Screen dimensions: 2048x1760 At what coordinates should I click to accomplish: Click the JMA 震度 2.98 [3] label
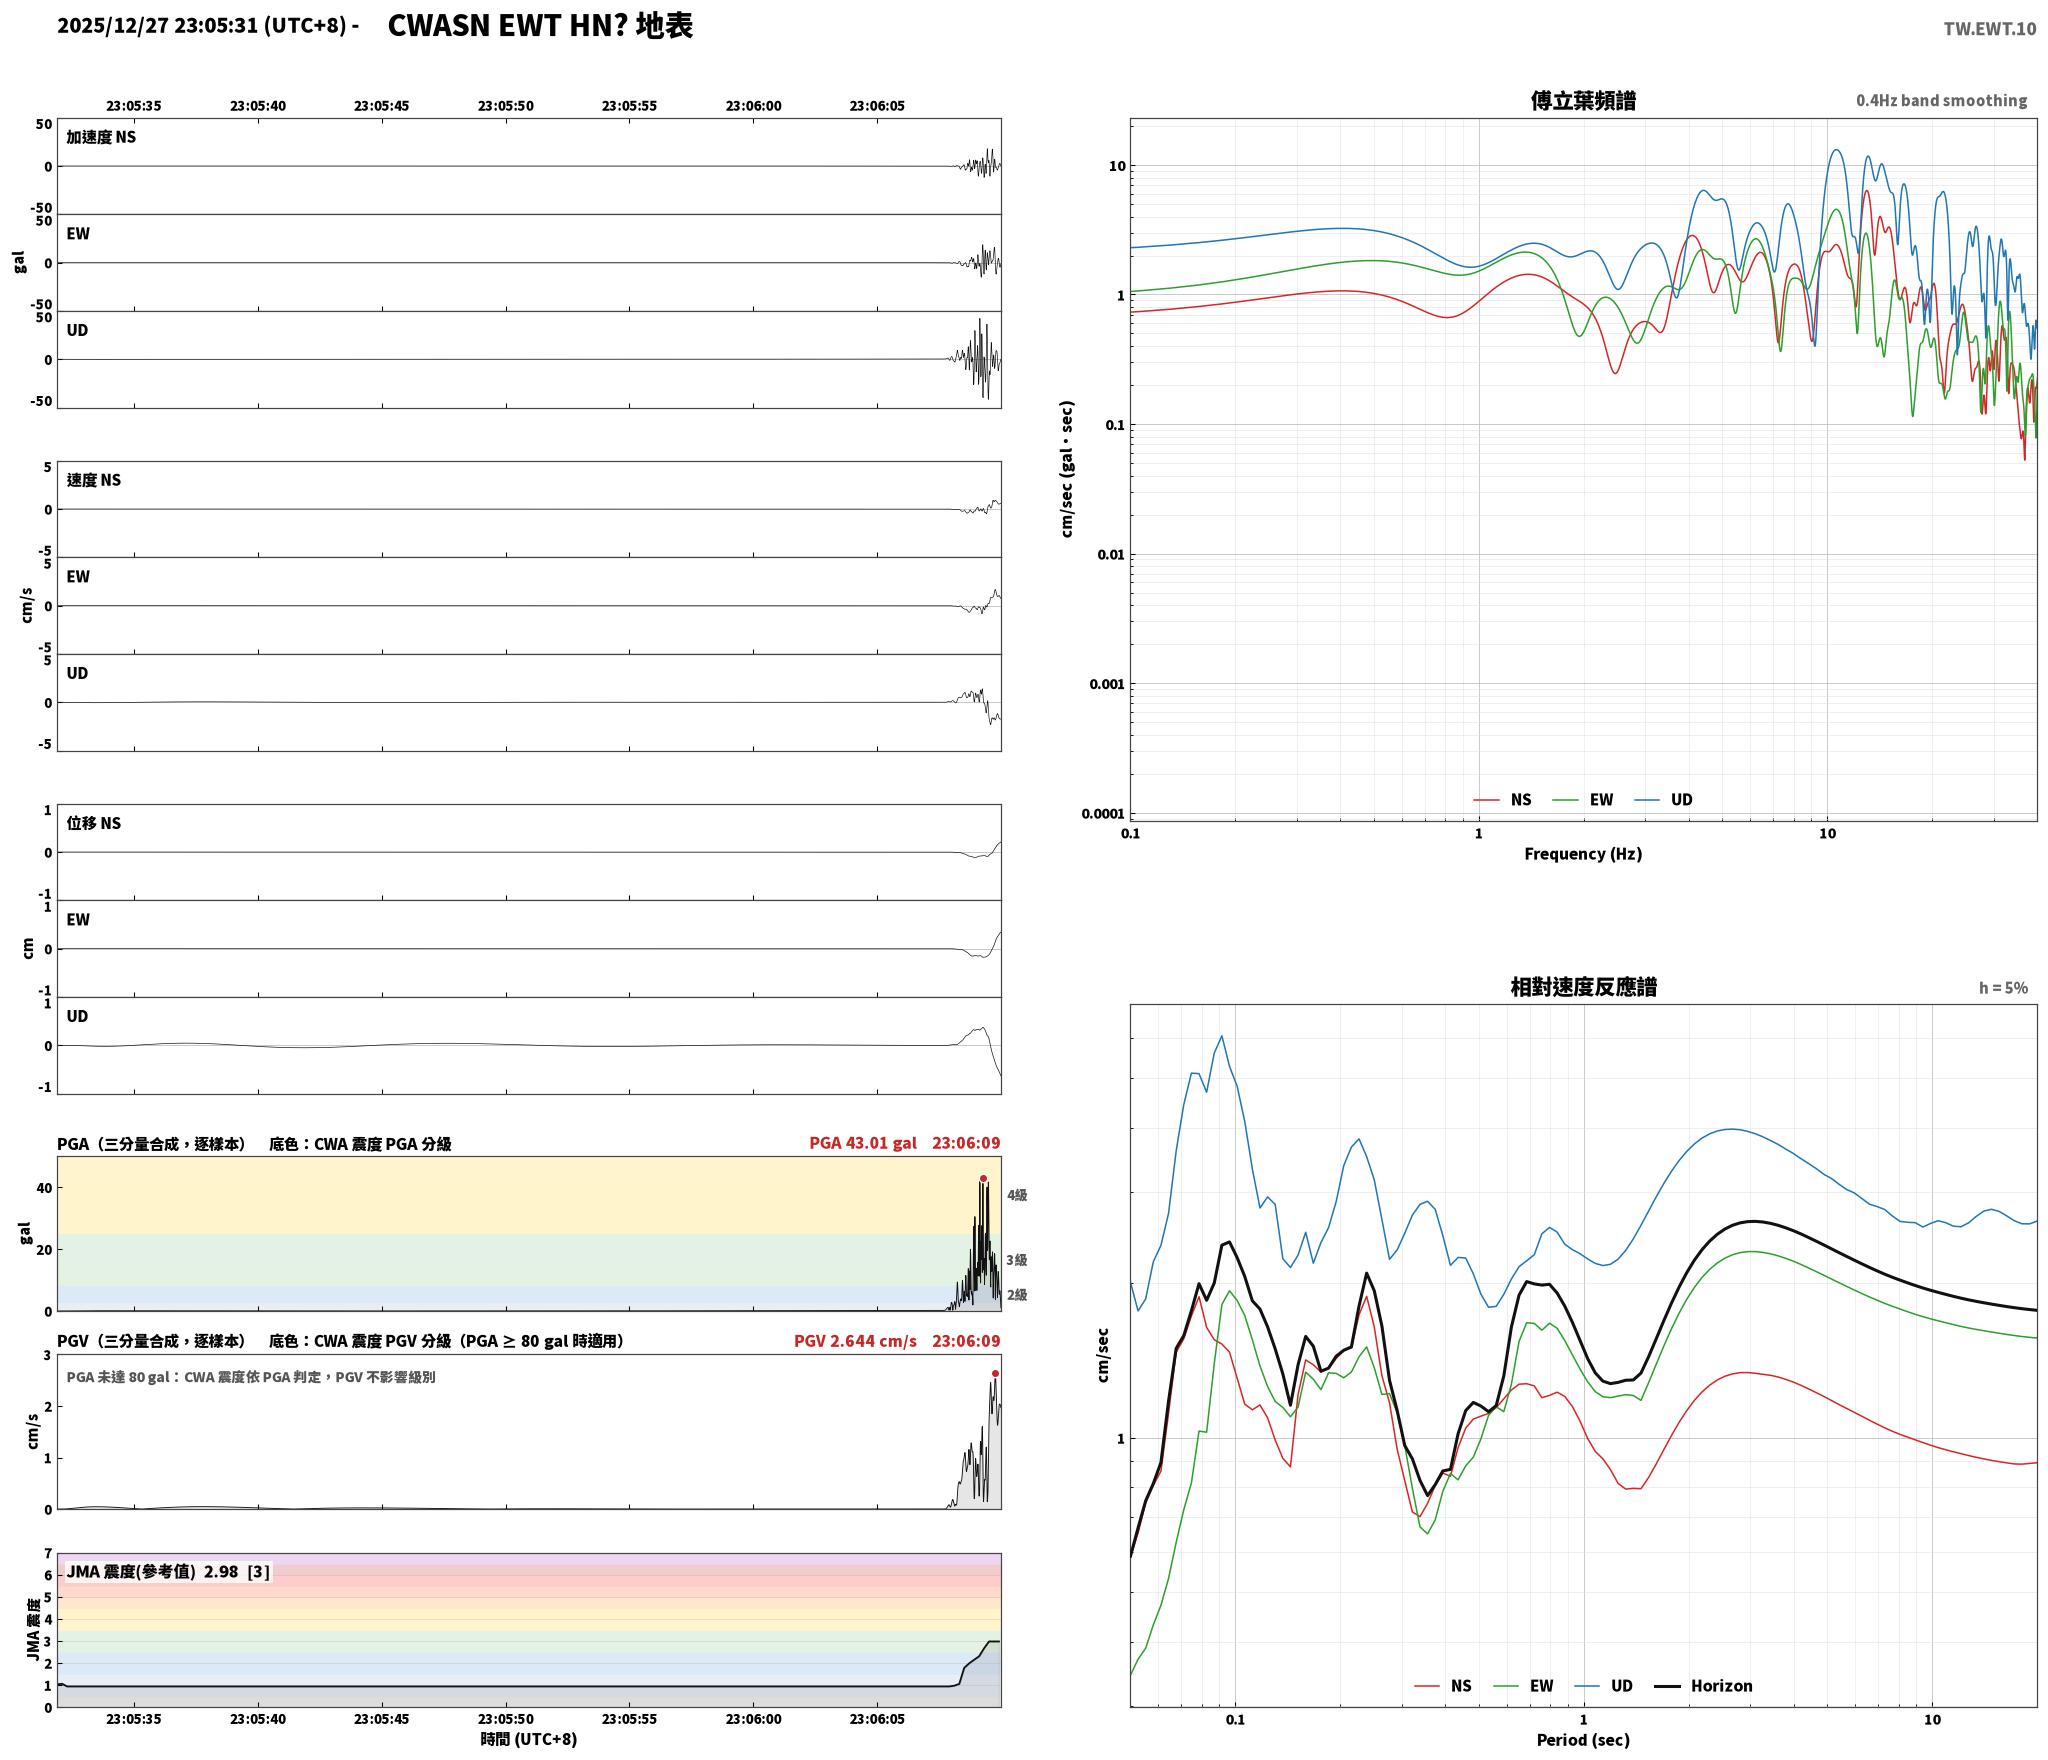coord(168,1571)
